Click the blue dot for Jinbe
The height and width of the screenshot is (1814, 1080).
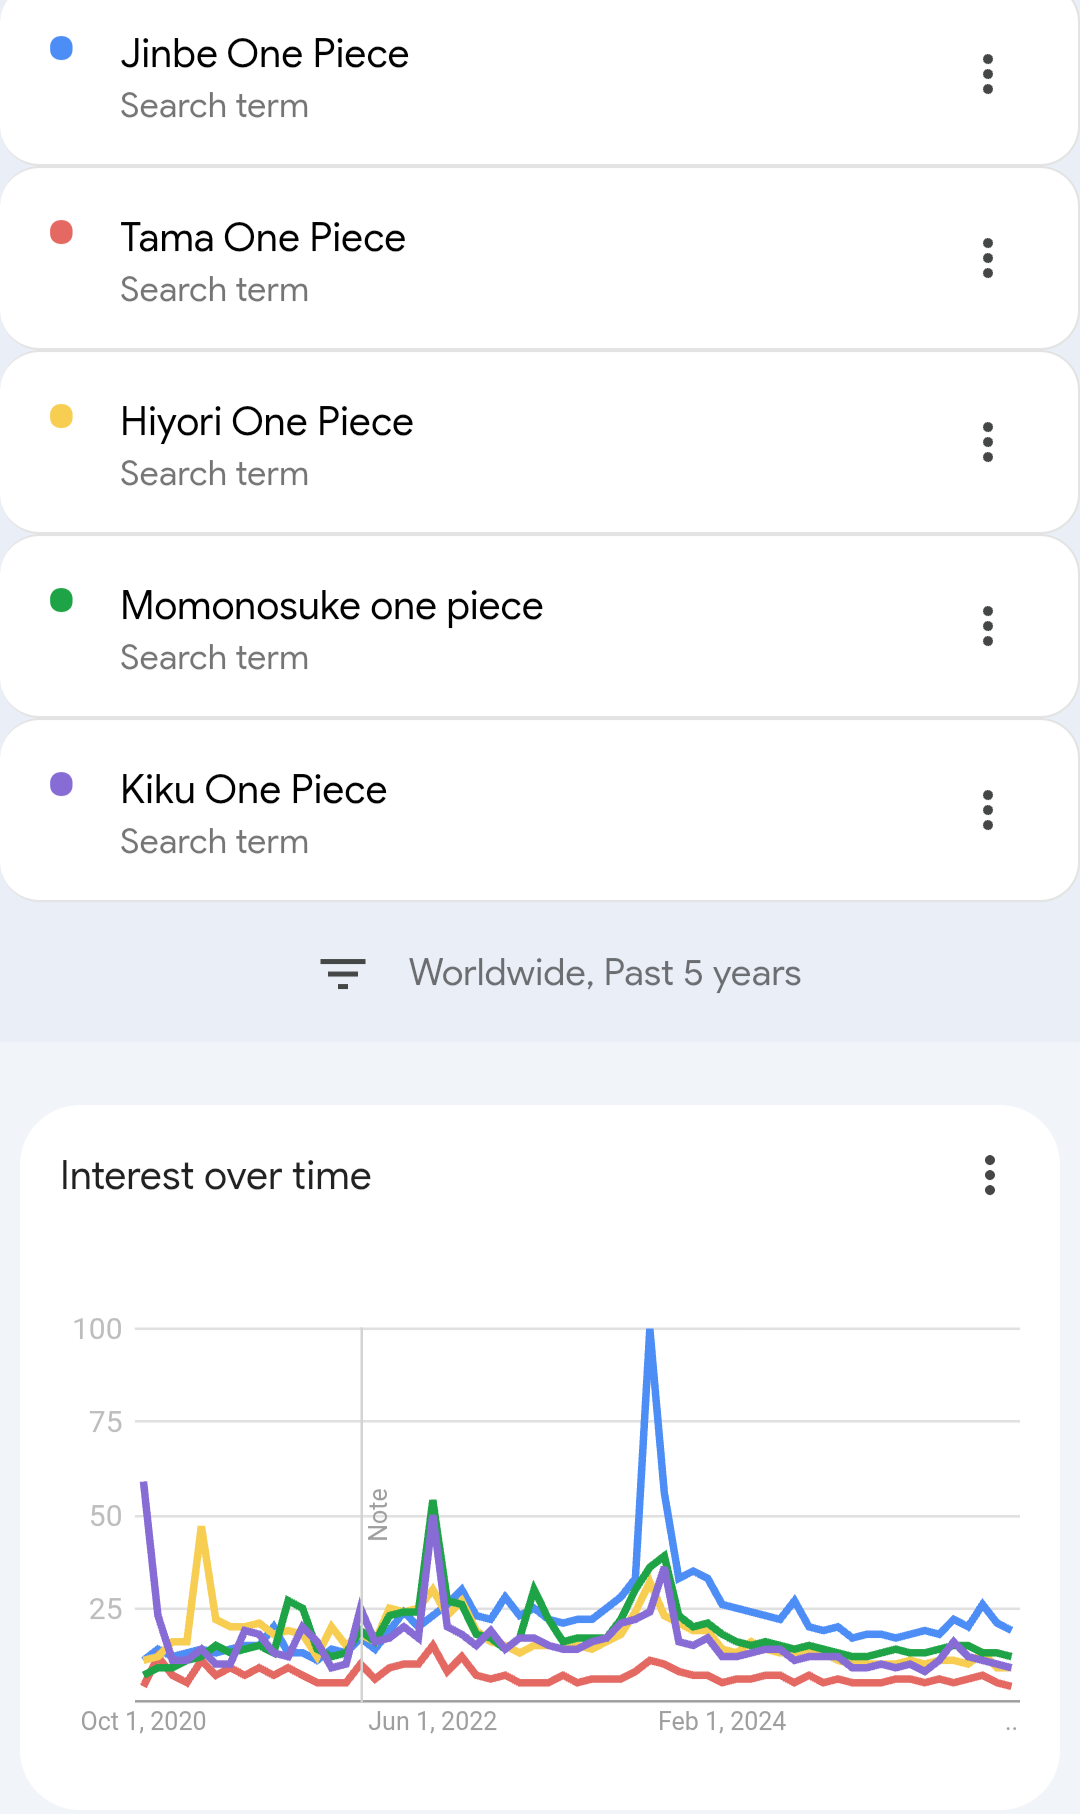pos(61,48)
